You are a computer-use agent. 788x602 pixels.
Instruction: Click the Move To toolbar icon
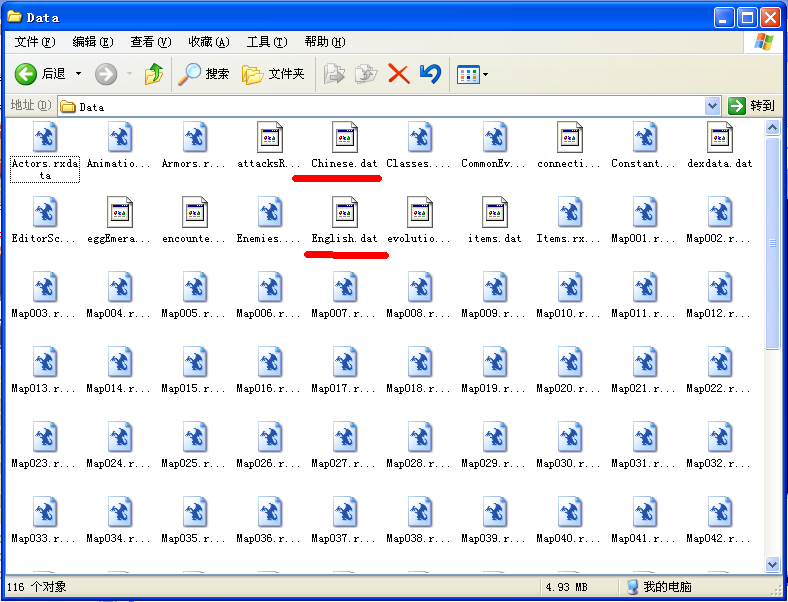coord(334,74)
